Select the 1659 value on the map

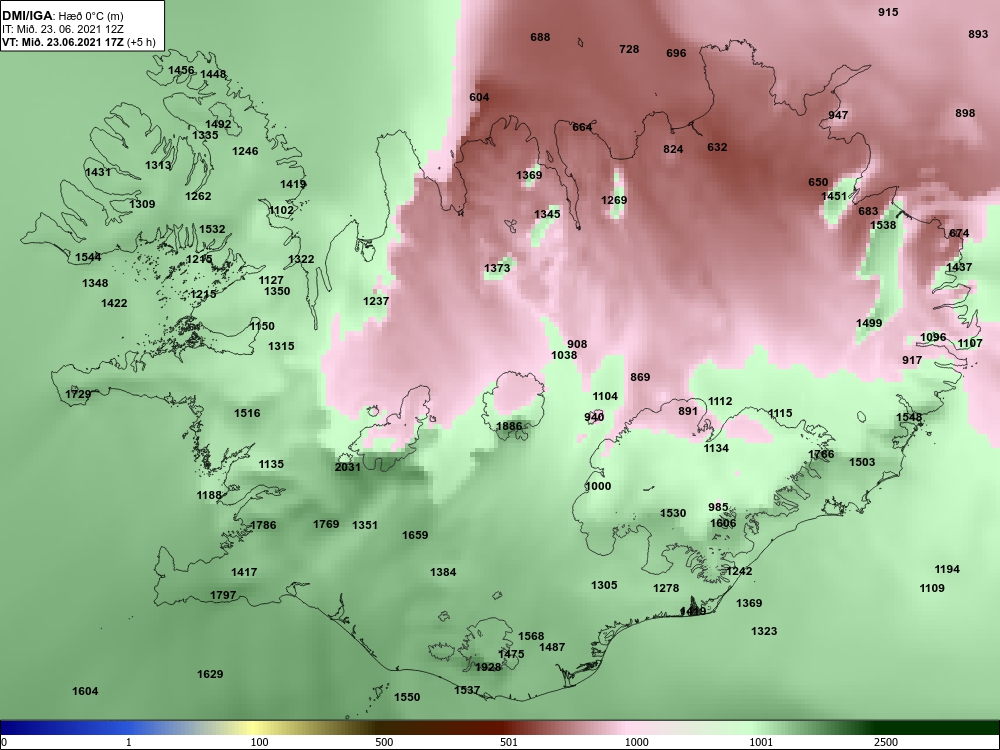(415, 534)
